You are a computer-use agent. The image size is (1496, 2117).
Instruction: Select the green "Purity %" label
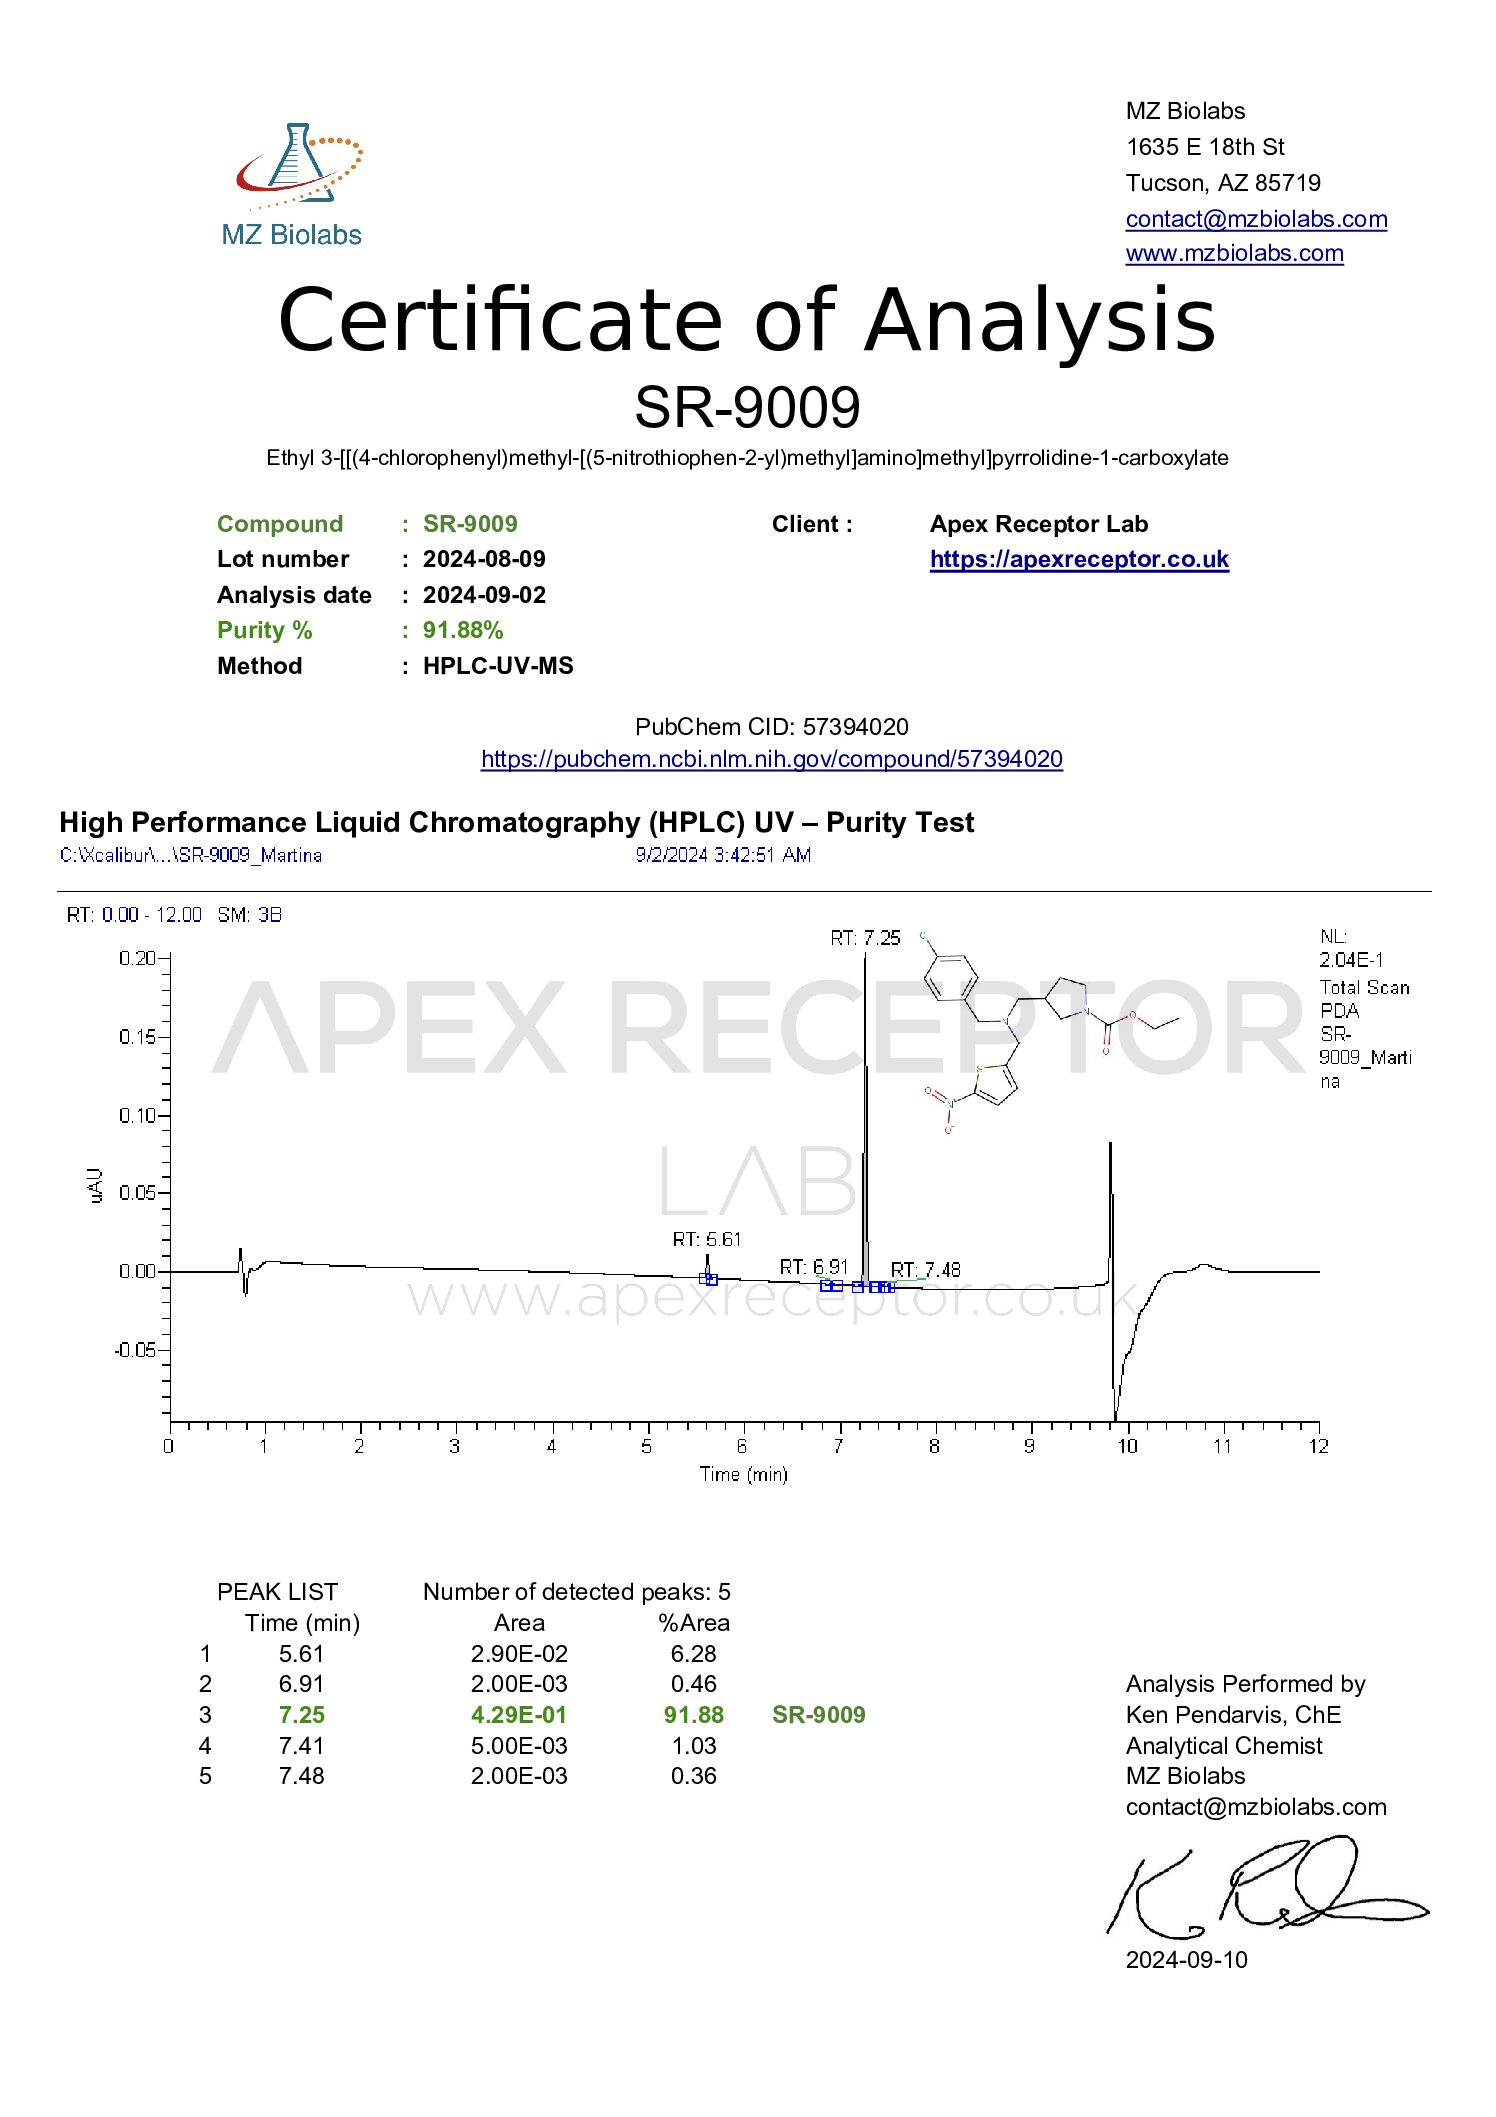(265, 630)
